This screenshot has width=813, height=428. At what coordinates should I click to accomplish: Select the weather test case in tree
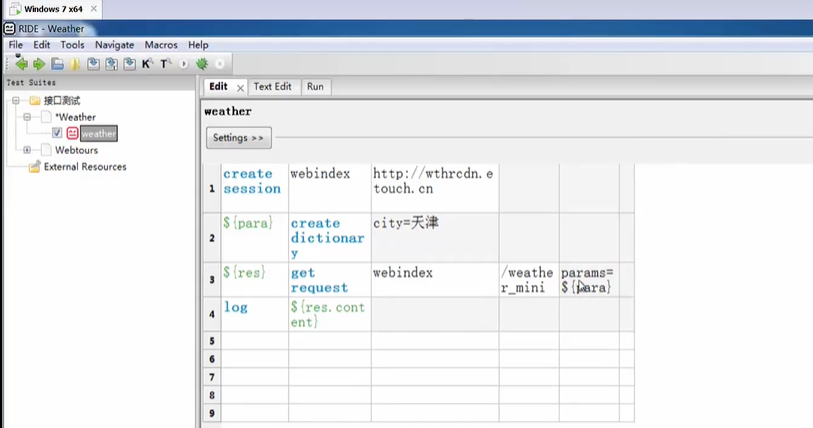pyautogui.click(x=99, y=133)
